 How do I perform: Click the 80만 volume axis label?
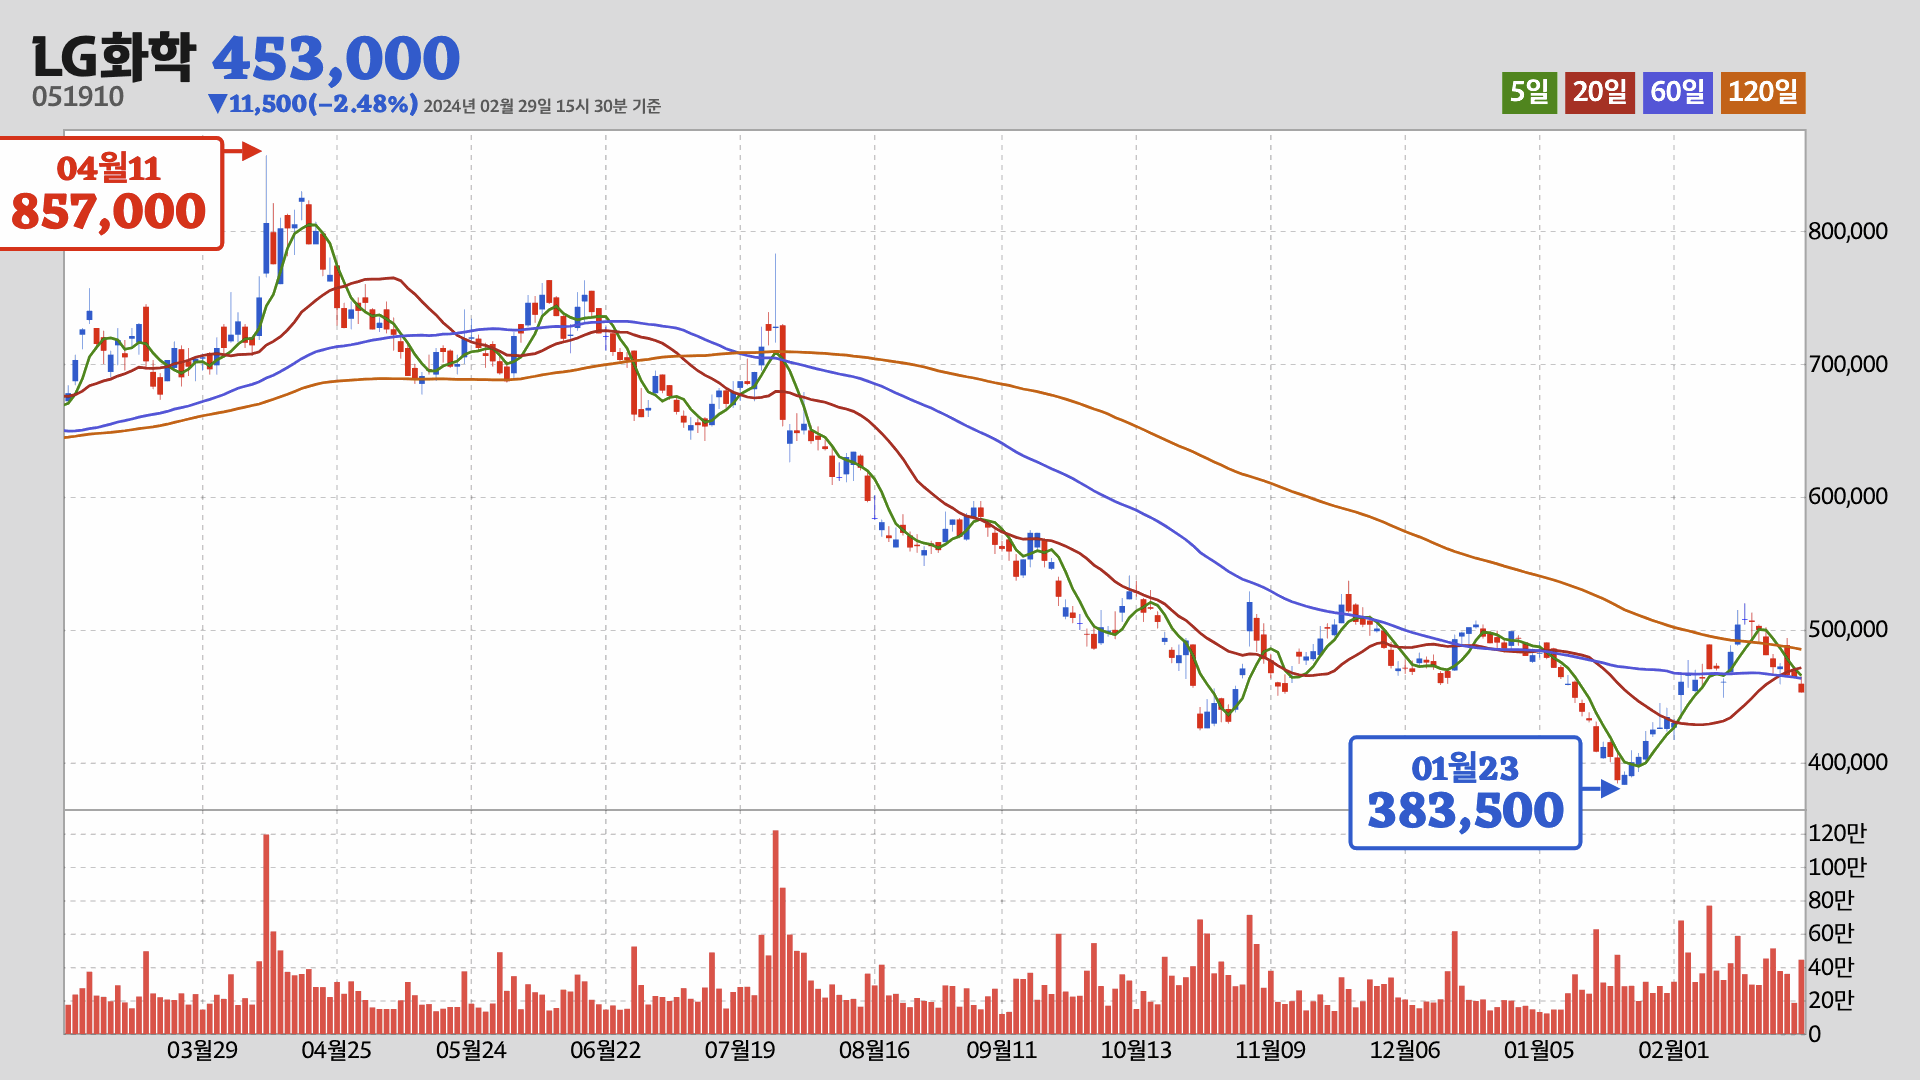tap(1831, 900)
